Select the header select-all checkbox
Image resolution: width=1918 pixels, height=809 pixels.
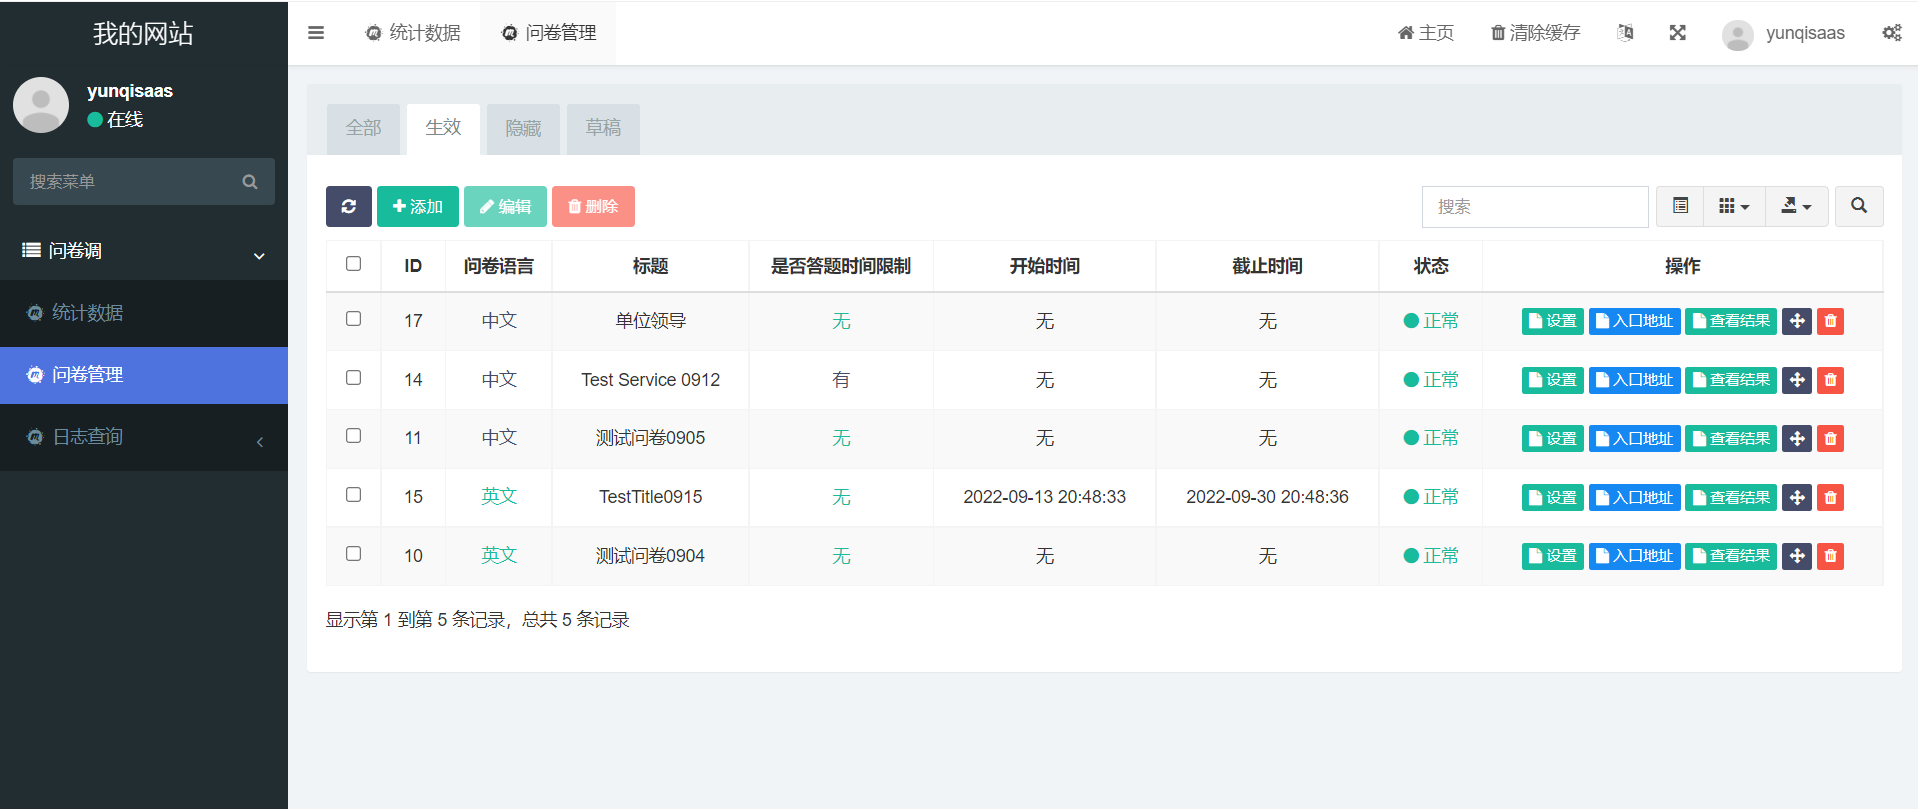coord(353,264)
